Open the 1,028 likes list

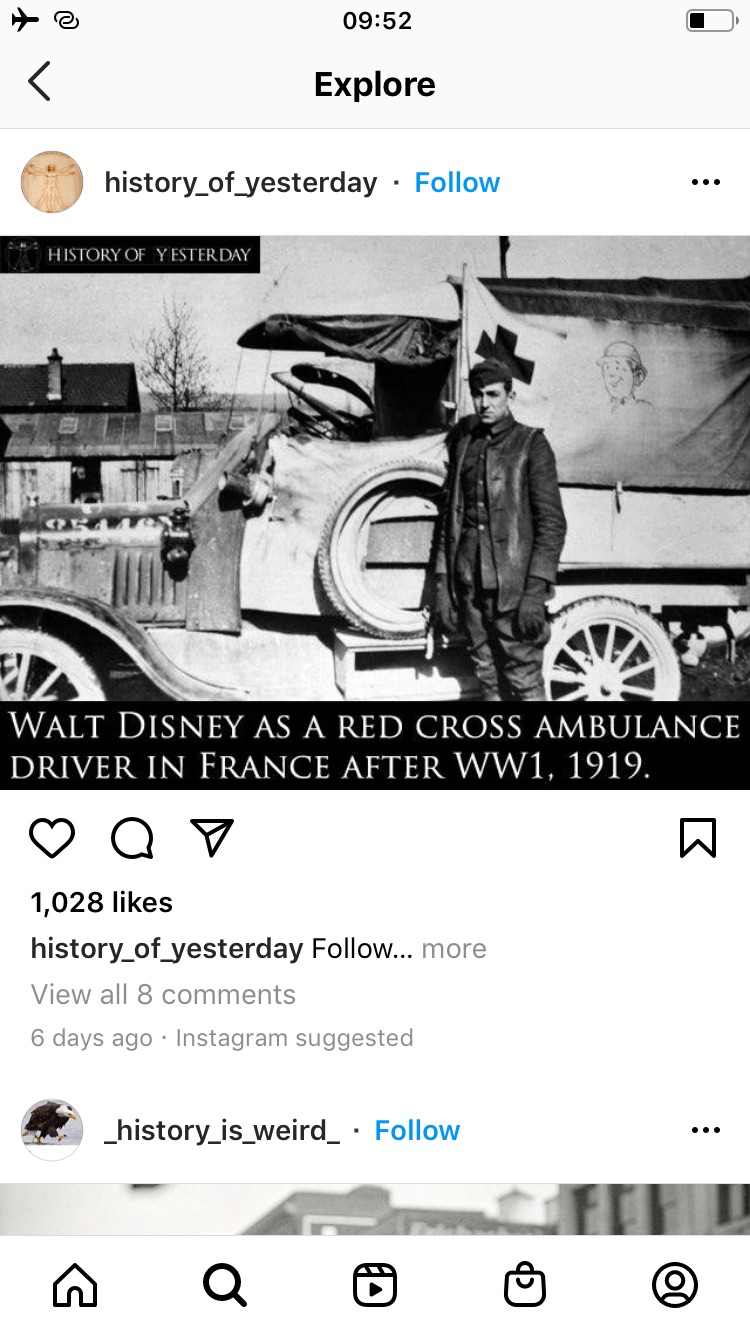(x=101, y=902)
